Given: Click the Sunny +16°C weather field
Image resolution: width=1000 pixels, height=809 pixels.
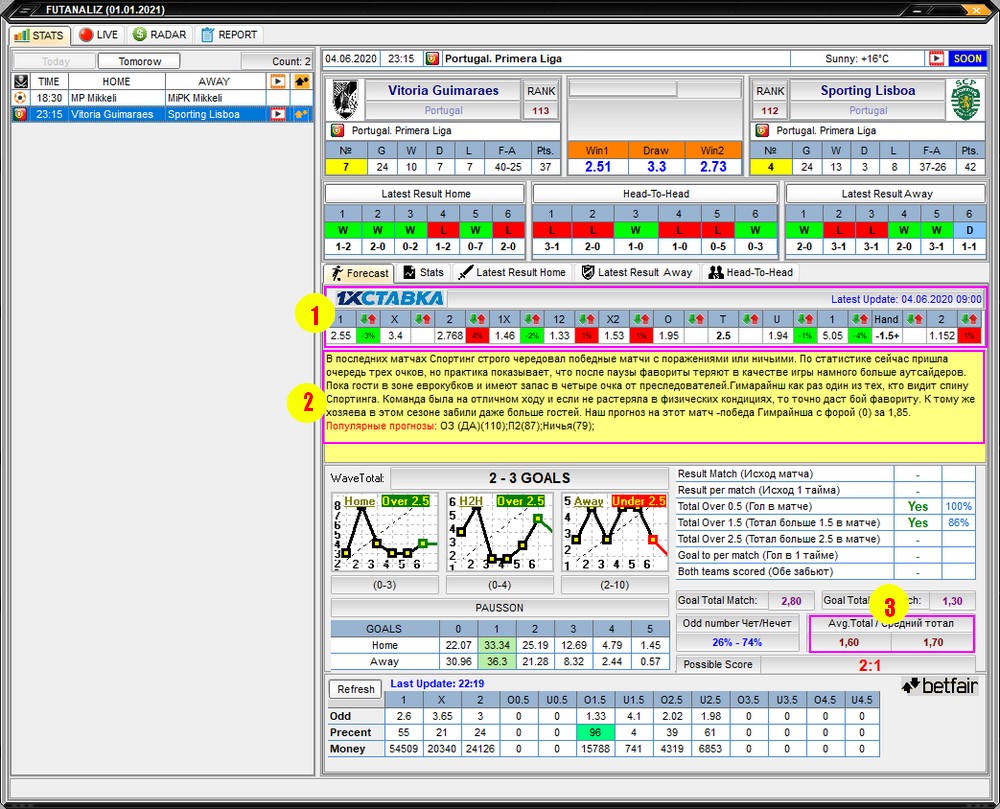Looking at the screenshot, I should coord(857,59).
